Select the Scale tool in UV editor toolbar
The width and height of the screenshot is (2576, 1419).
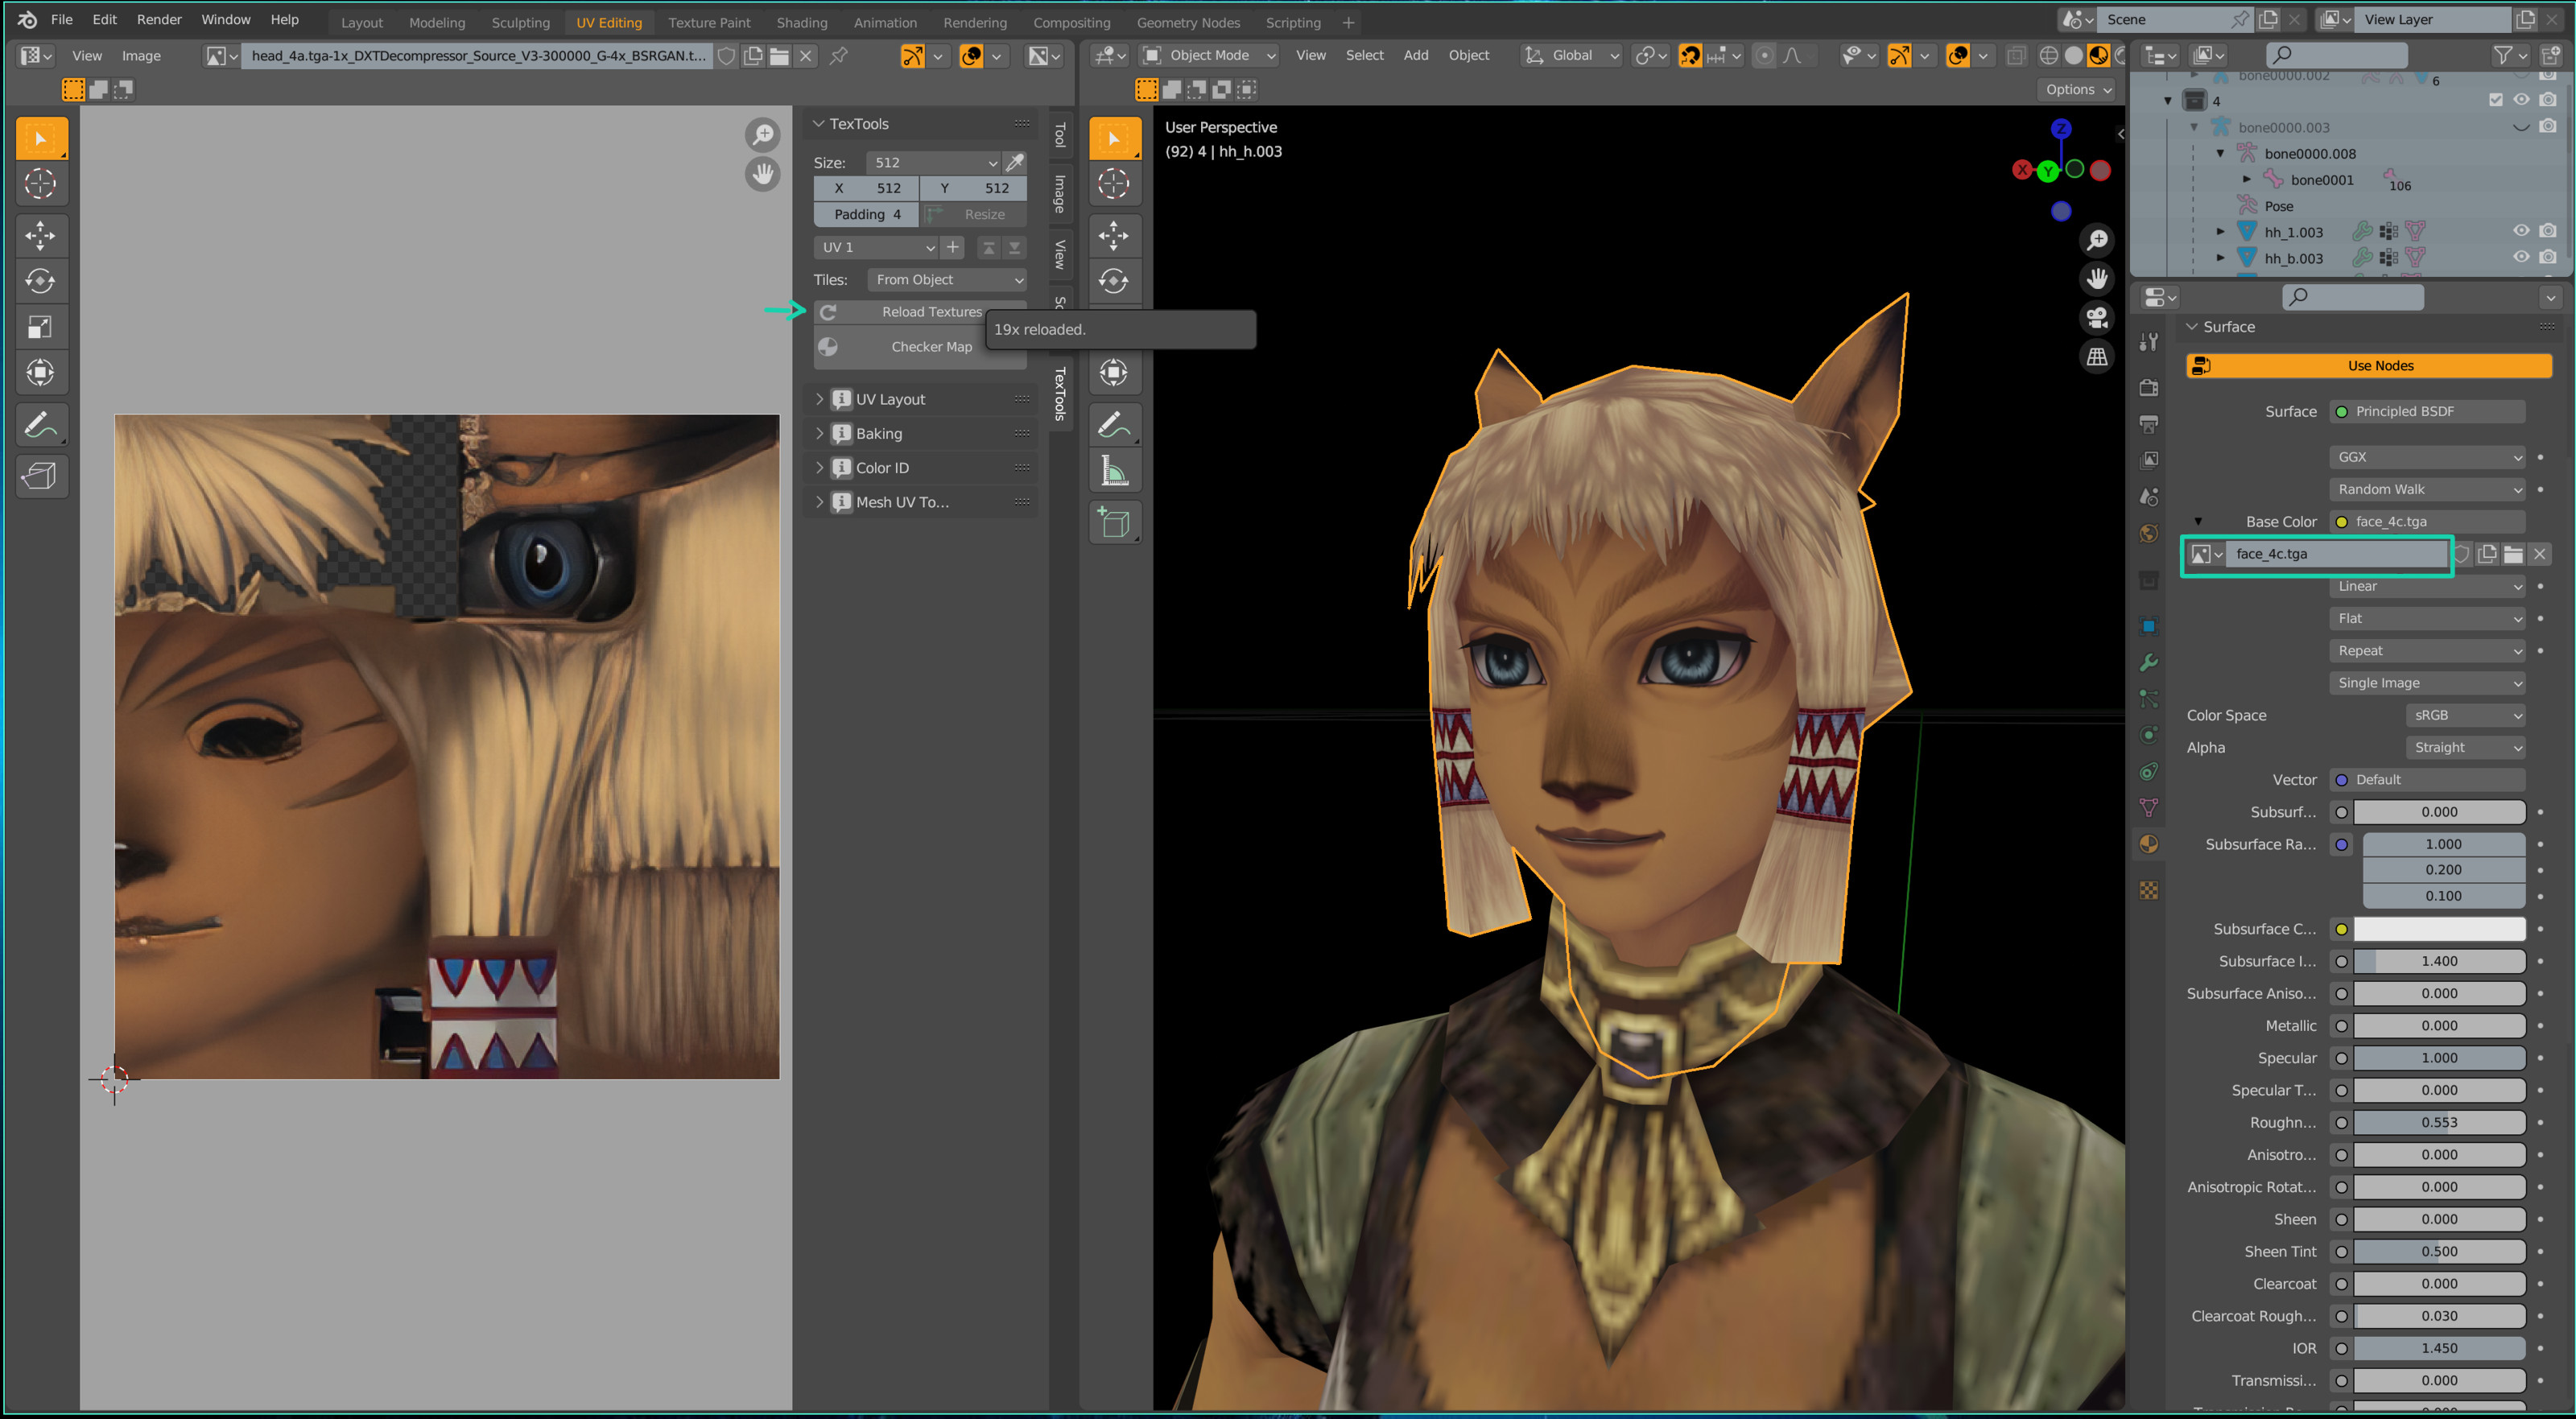coord(40,327)
